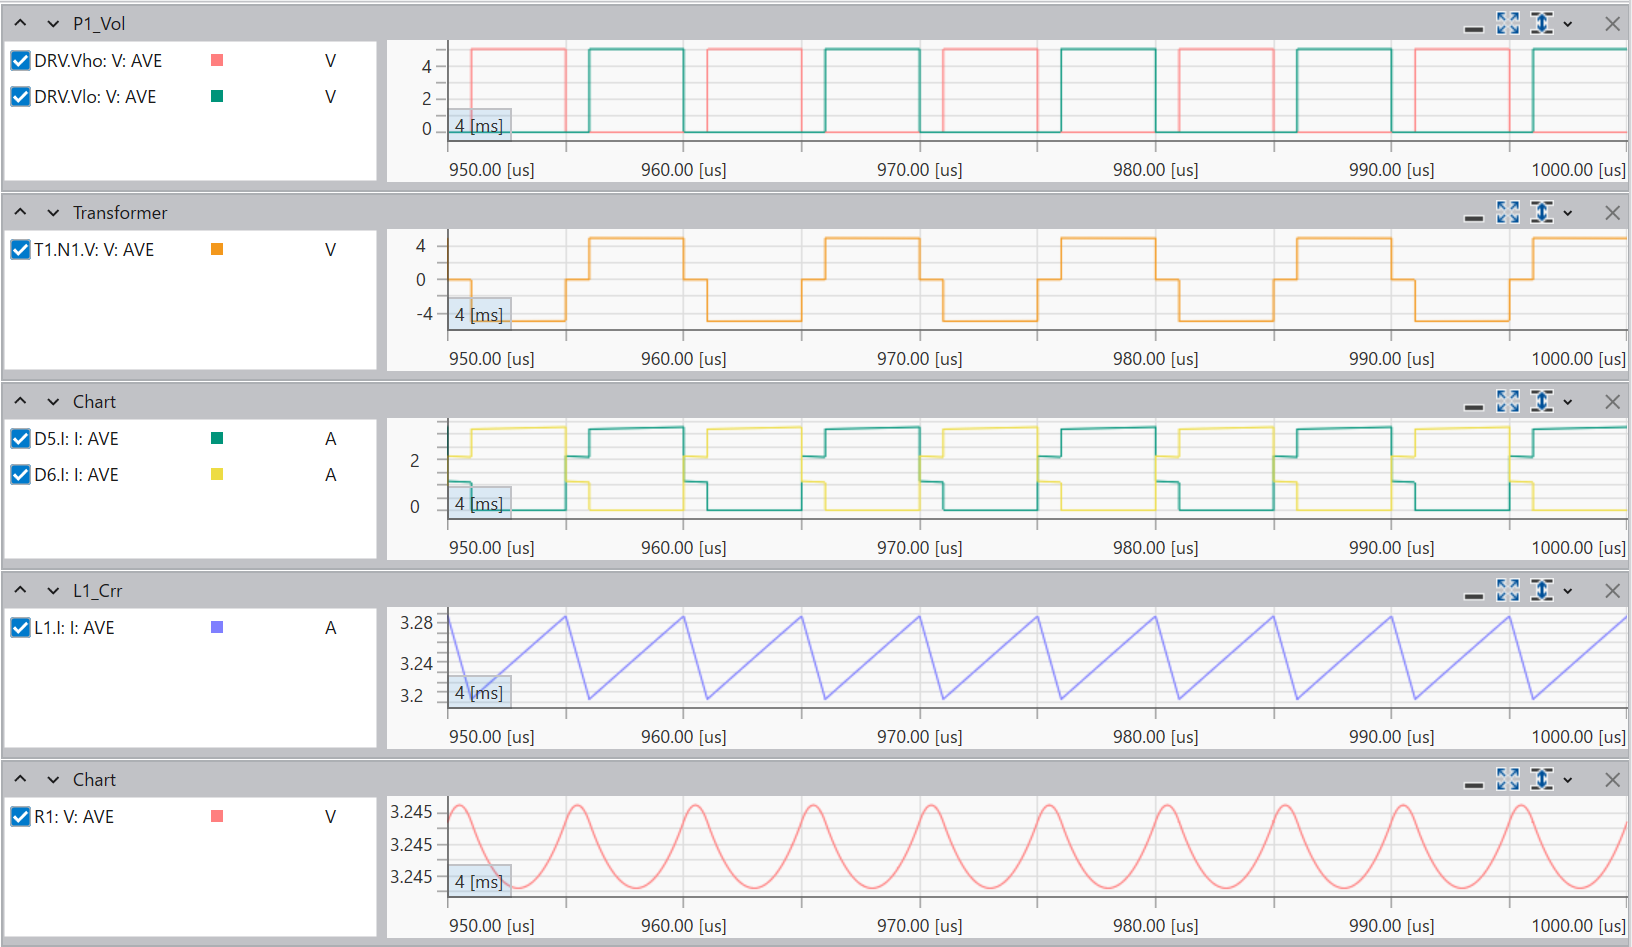Screen dimensions: 1632x947
Task: Click the T1.N1.V orange color swatch
Action: point(217,249)
